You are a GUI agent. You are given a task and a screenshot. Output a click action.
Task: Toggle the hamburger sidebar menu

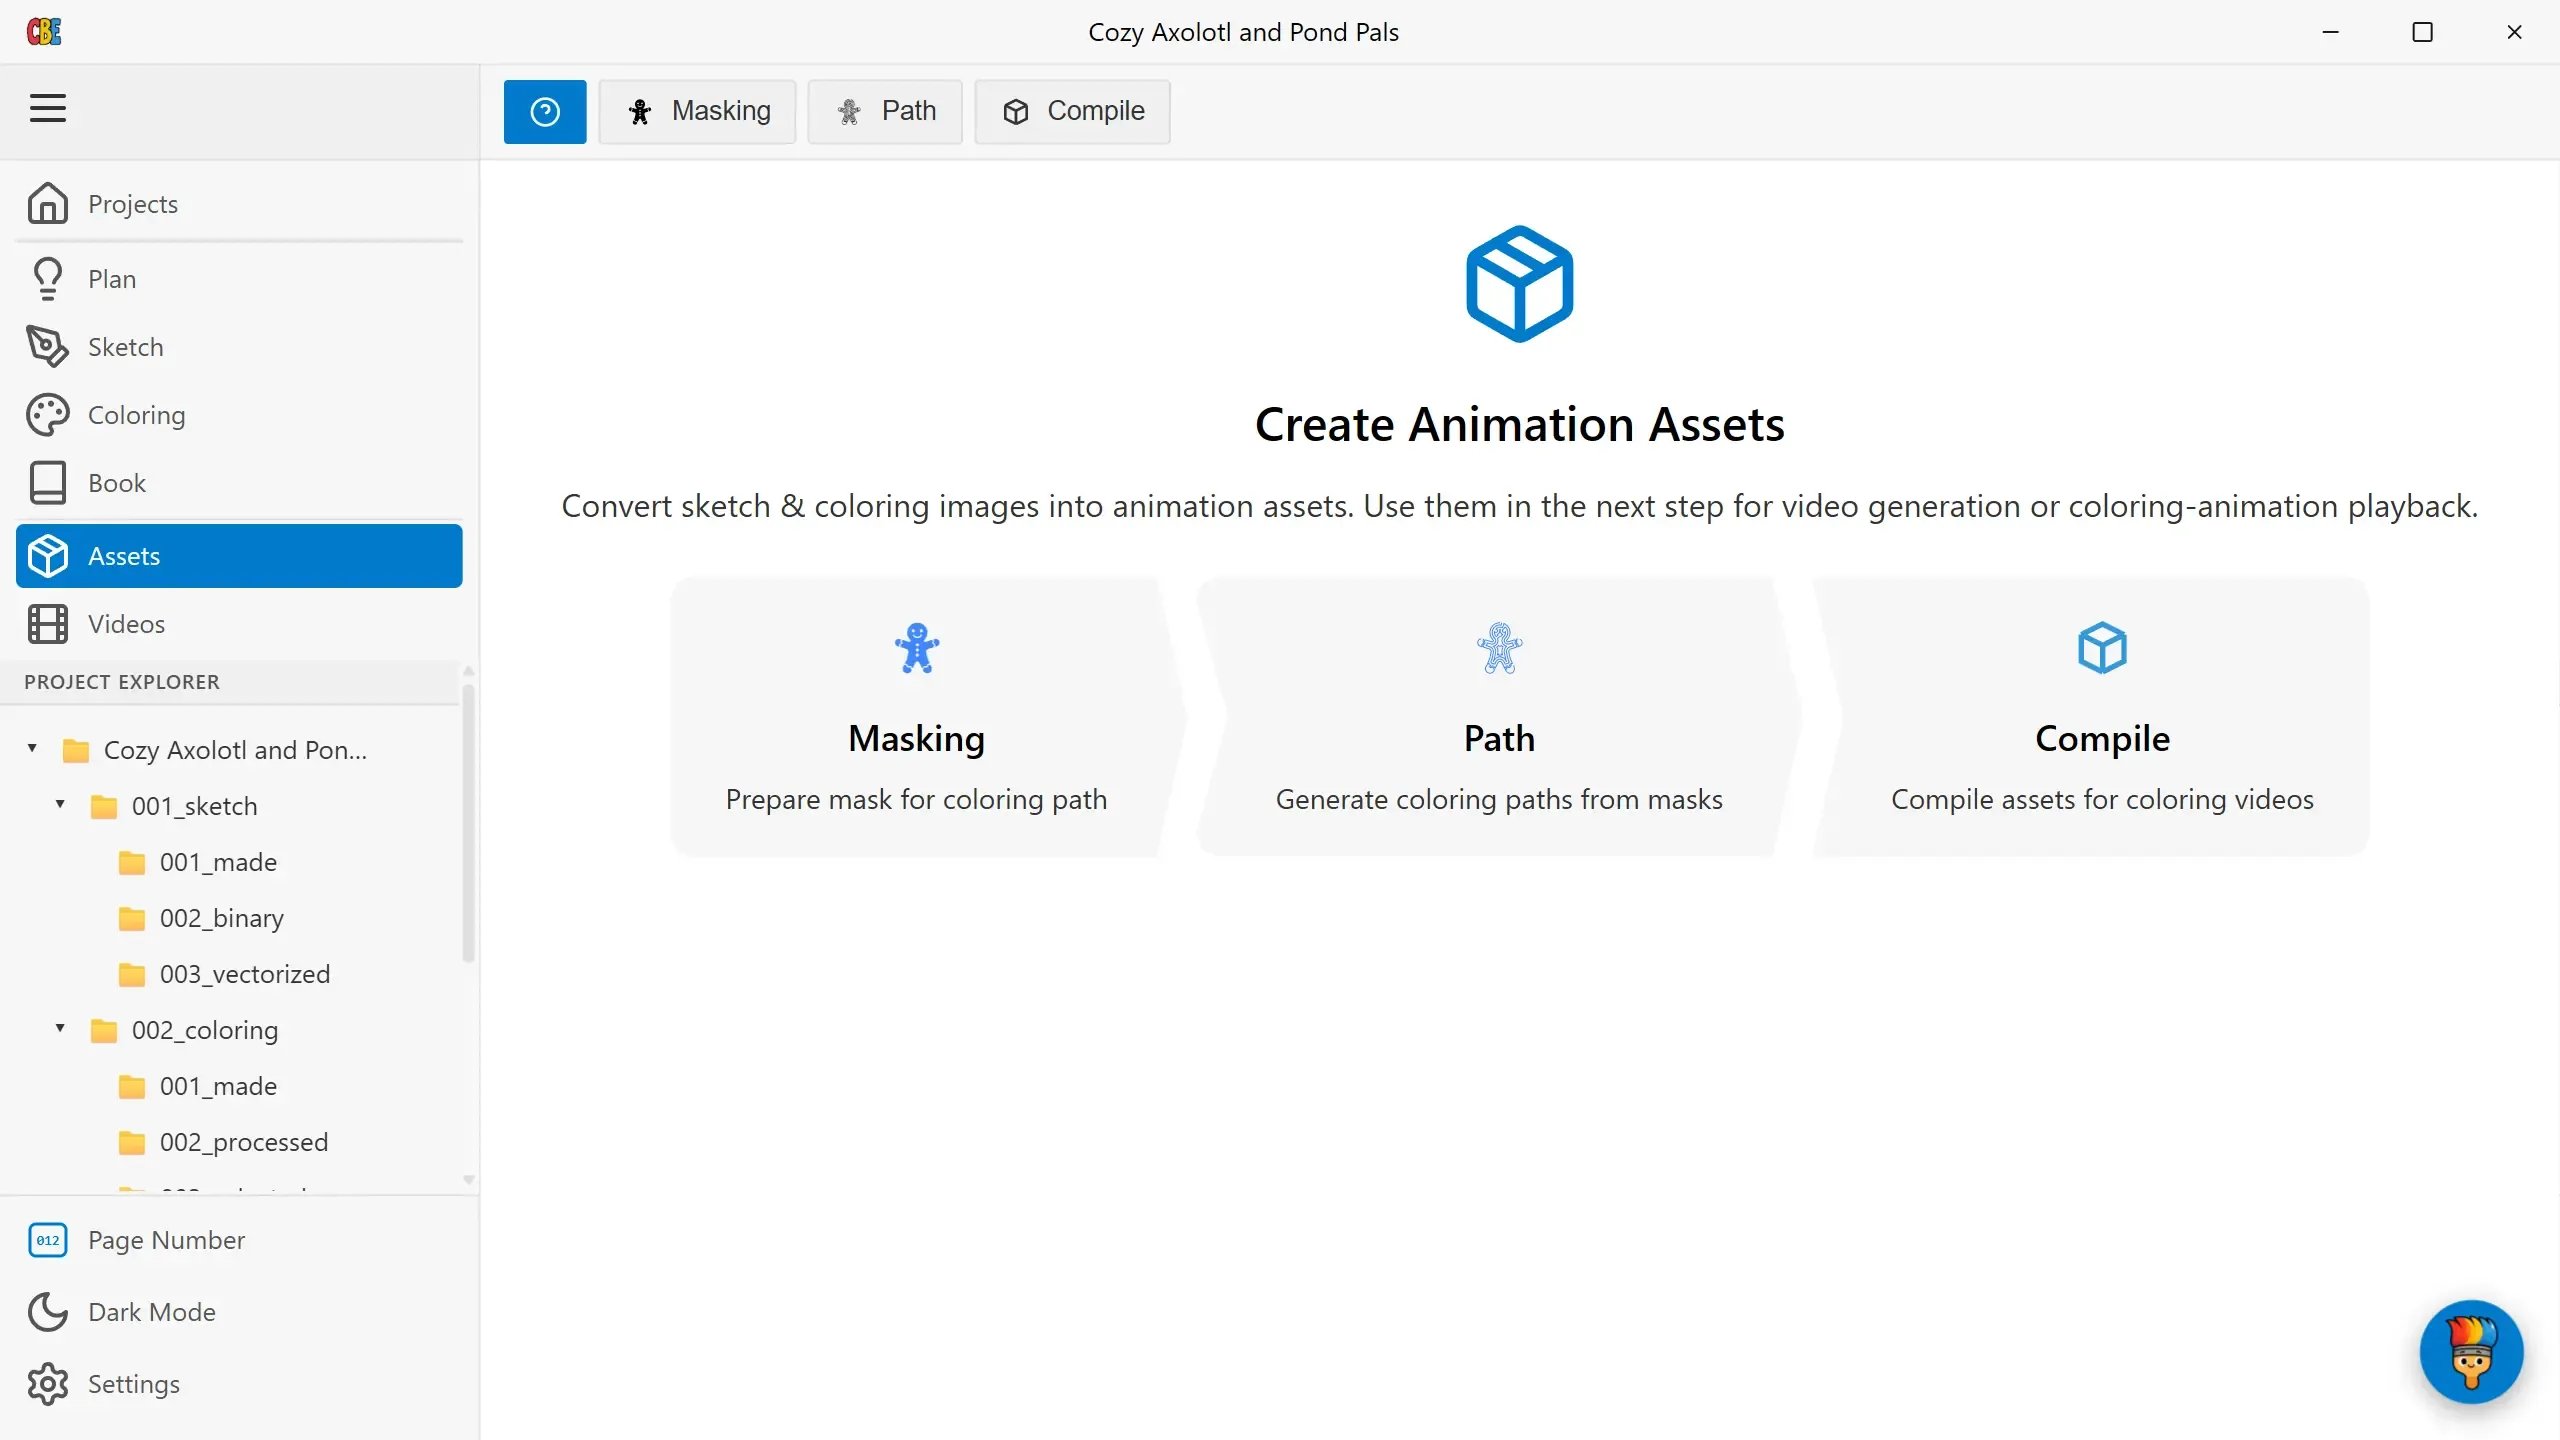coord(48,108)
